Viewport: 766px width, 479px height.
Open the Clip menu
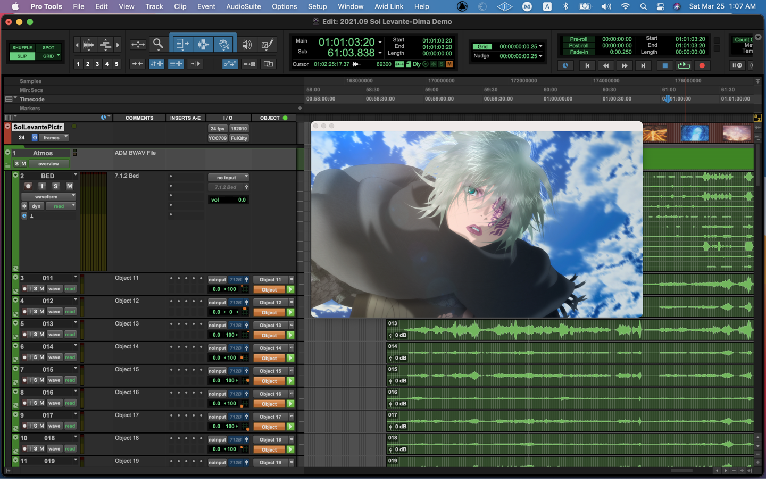[x=180, y=6]
